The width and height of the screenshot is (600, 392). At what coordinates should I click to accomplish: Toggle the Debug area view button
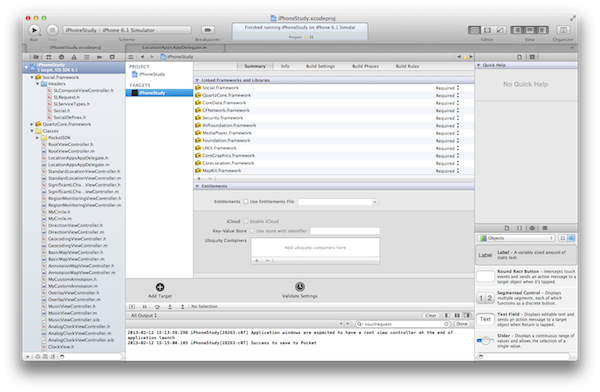[530, 30]
